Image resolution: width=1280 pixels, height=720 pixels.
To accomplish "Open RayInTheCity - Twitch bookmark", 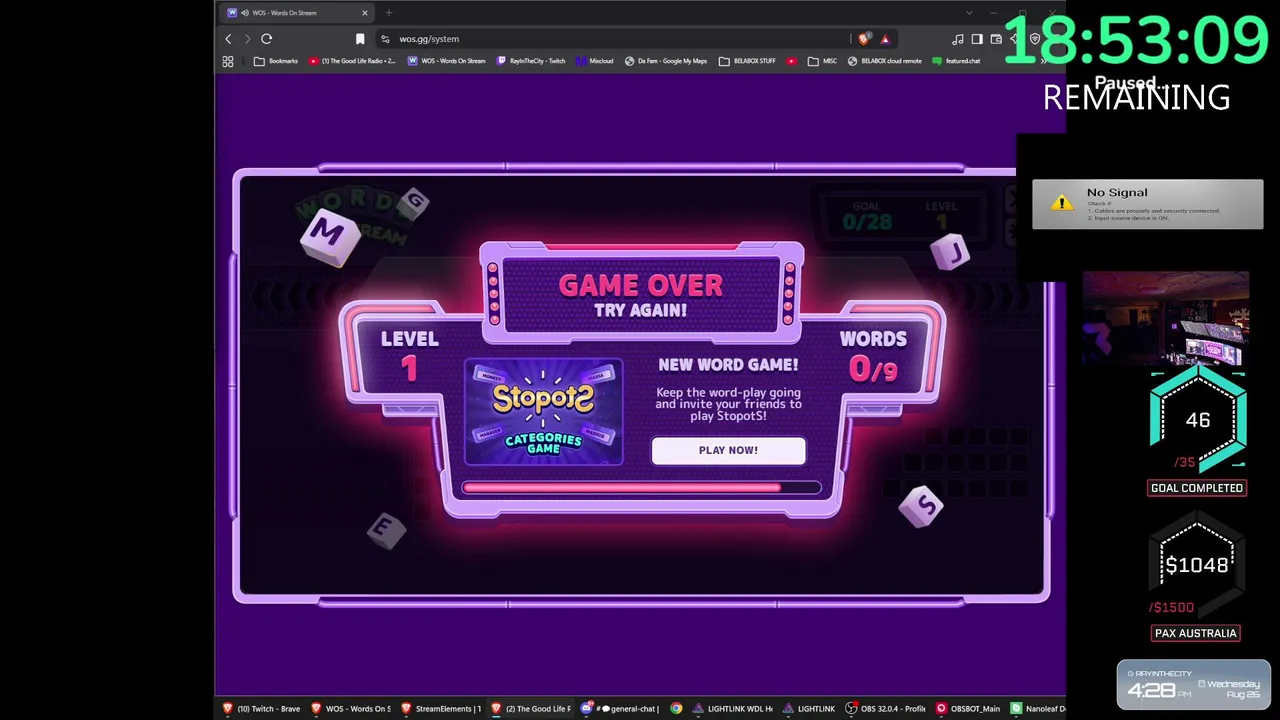I will 531,61.
